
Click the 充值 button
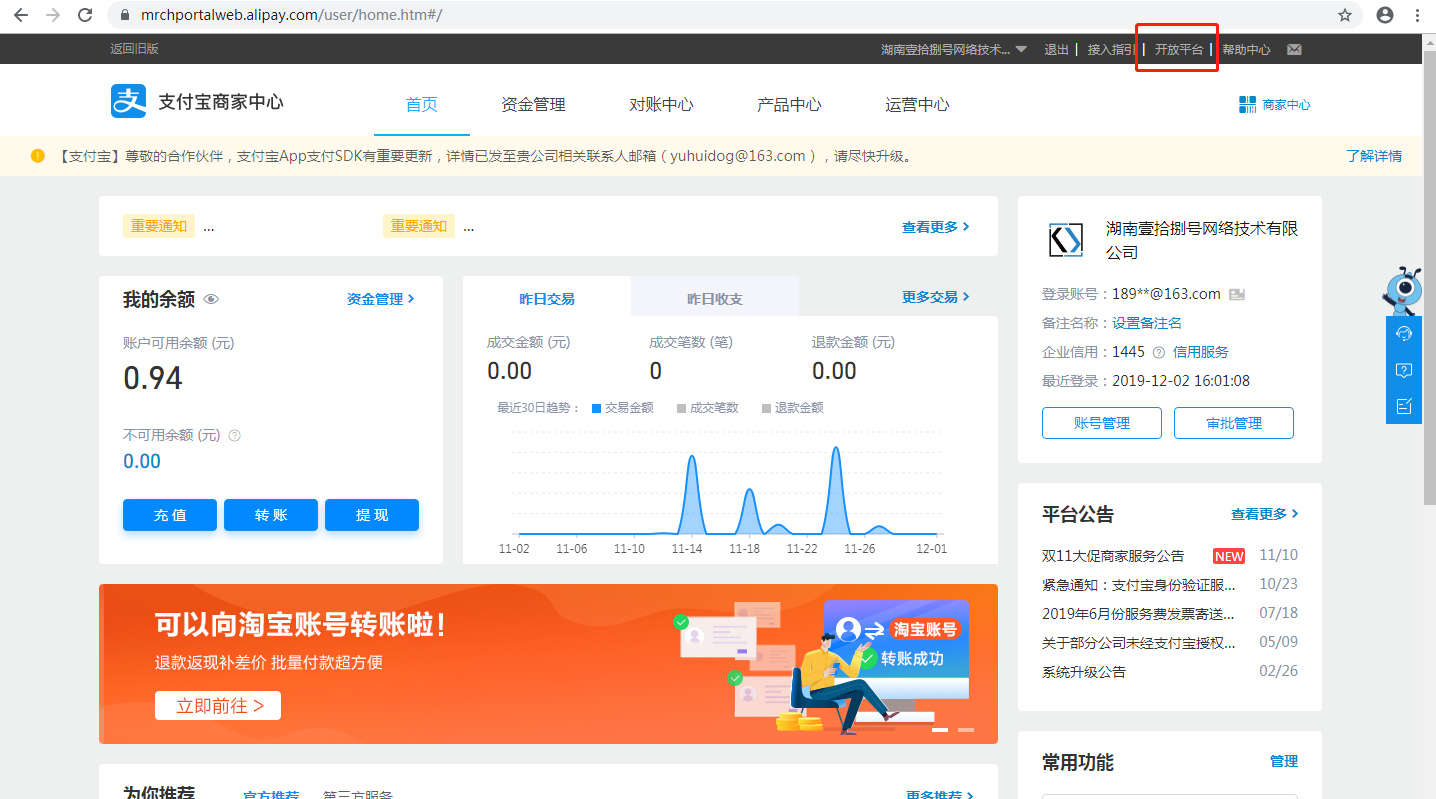coord(170,515)
